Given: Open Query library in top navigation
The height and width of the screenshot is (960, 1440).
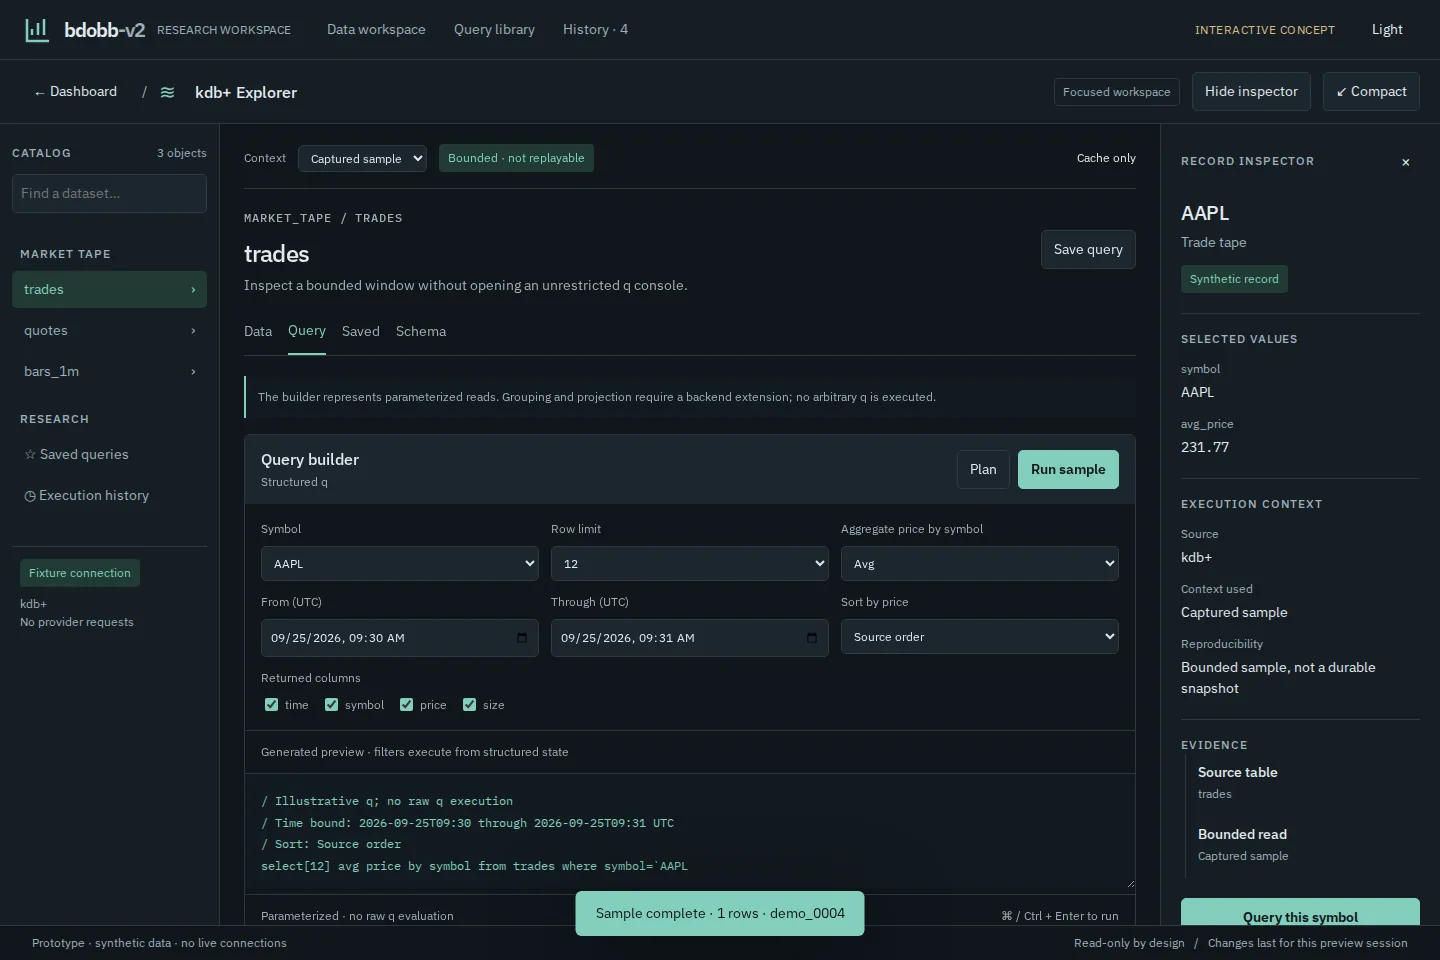Looking at the screenshot, I should coord(494,30).
